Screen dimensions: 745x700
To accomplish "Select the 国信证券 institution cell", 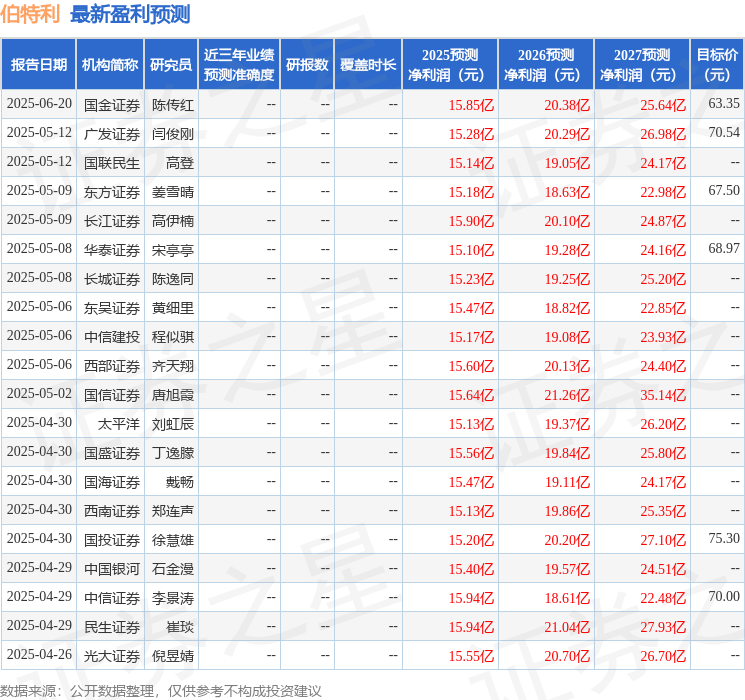I will 112,395.
